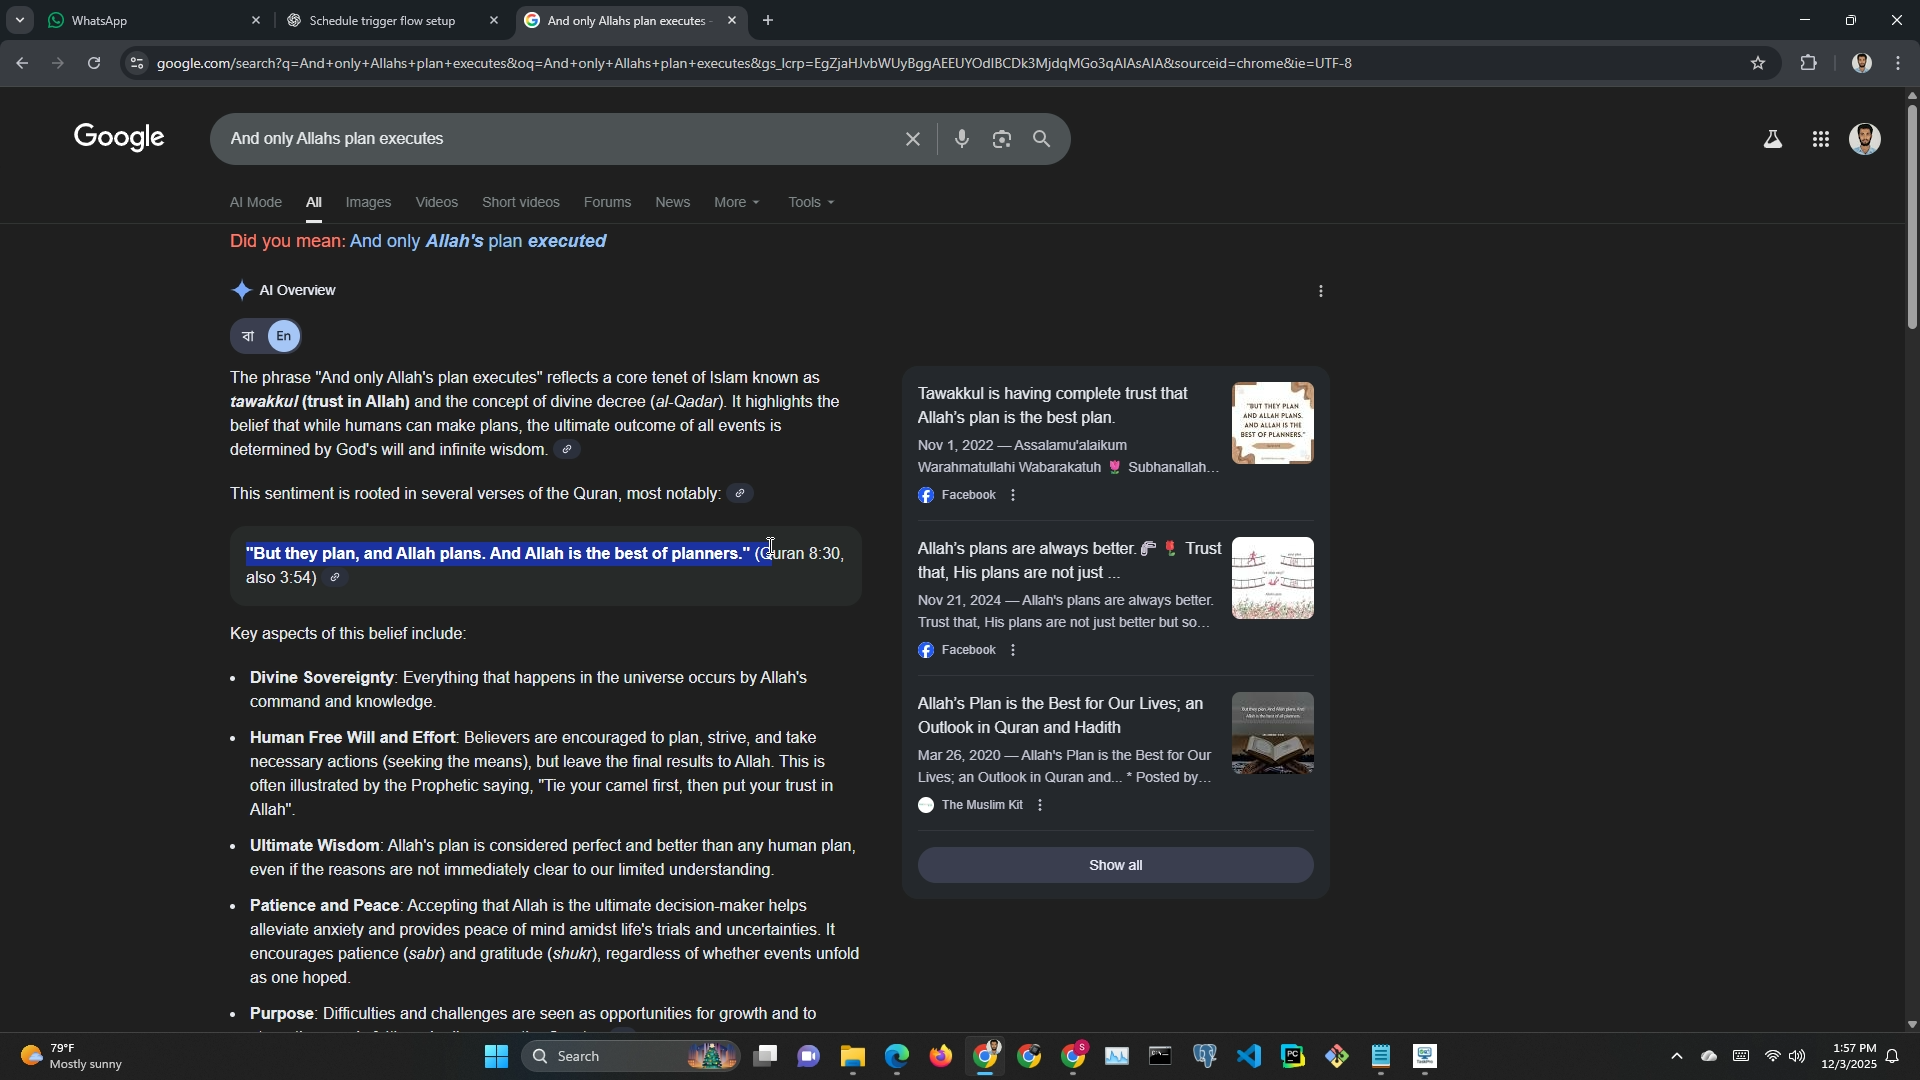Open the Schedule trigger flow setup tab
Image resolution: width=1920 pixels, height=1080 pixels.
[x=382, y=20]
